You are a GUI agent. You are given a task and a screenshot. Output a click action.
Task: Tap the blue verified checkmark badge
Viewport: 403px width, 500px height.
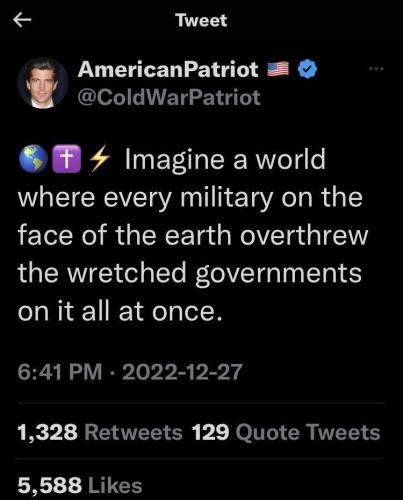point(307,69)
